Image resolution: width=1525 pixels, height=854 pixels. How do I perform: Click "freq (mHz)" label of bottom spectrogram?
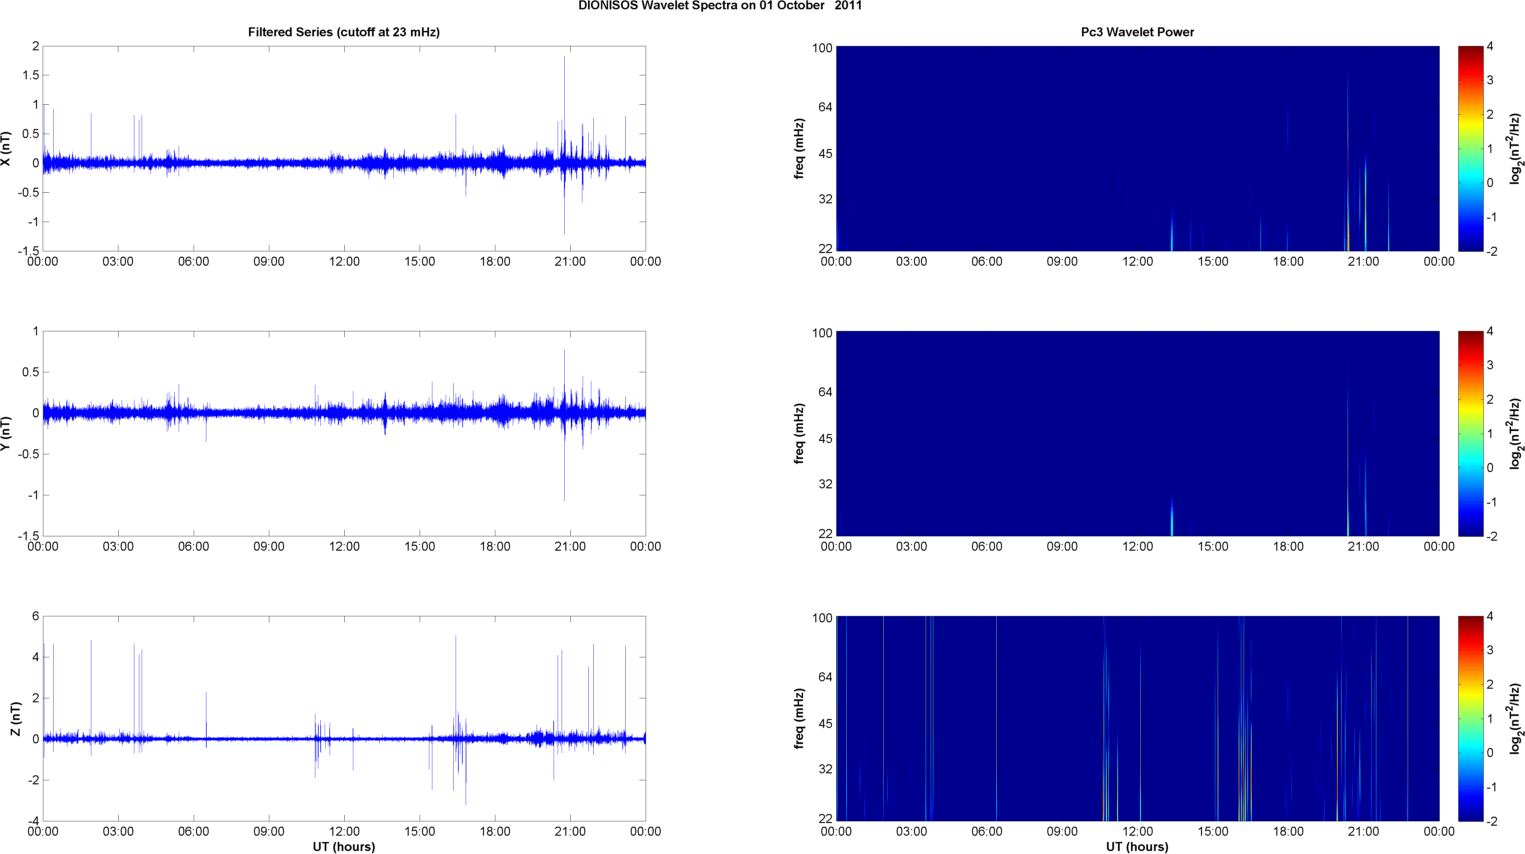click(x=800, y=718)
